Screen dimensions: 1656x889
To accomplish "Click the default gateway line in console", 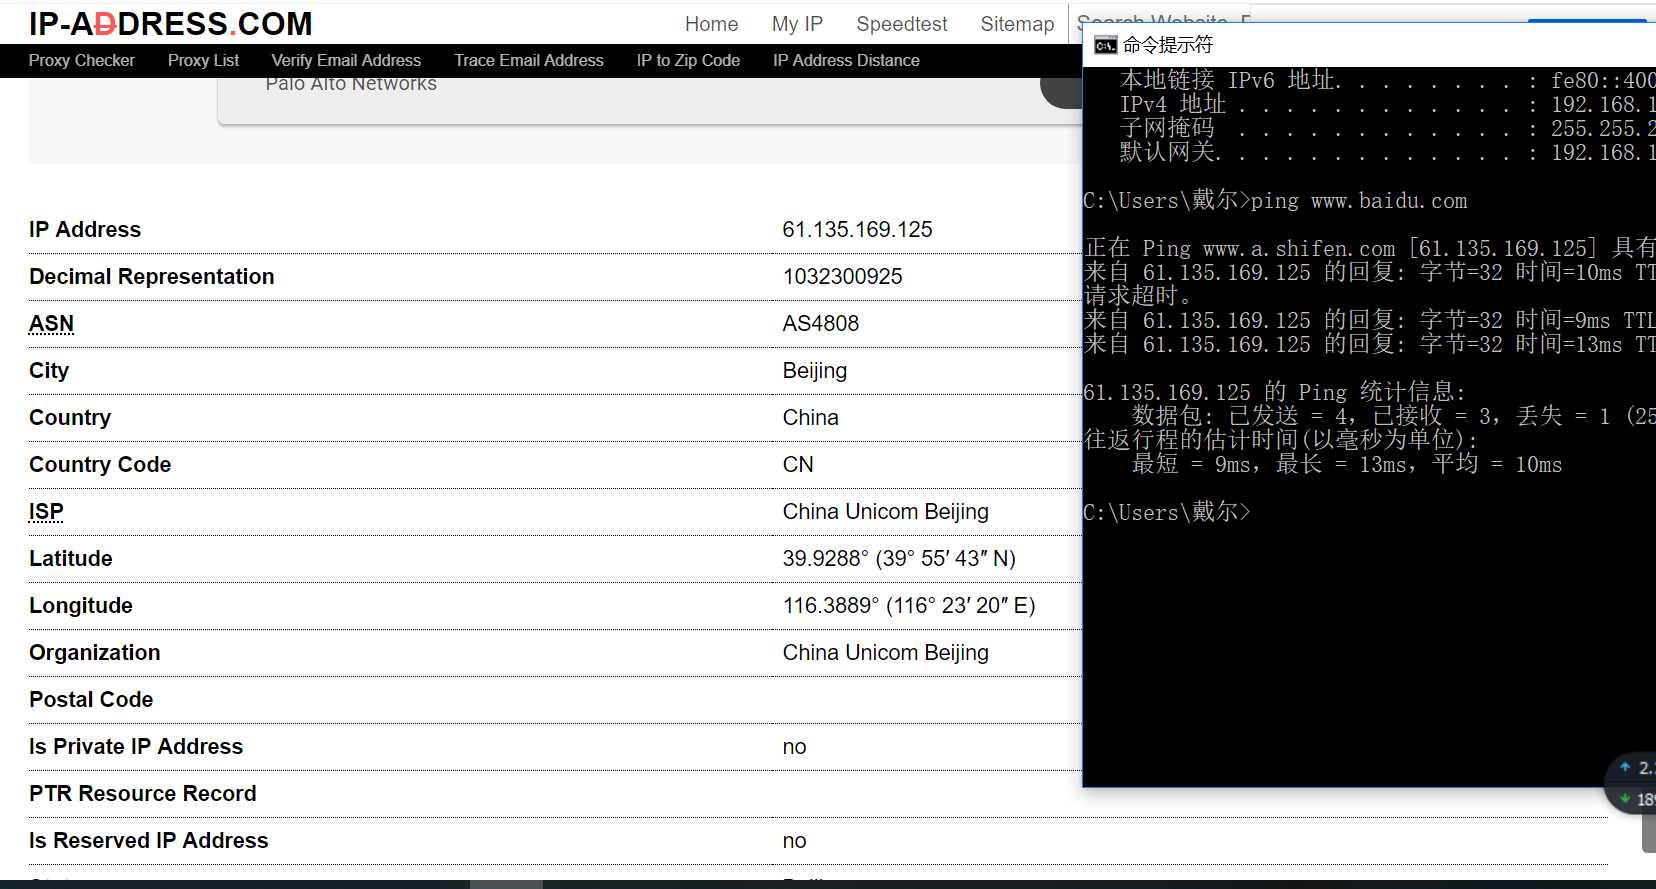I will point(1387,152).
